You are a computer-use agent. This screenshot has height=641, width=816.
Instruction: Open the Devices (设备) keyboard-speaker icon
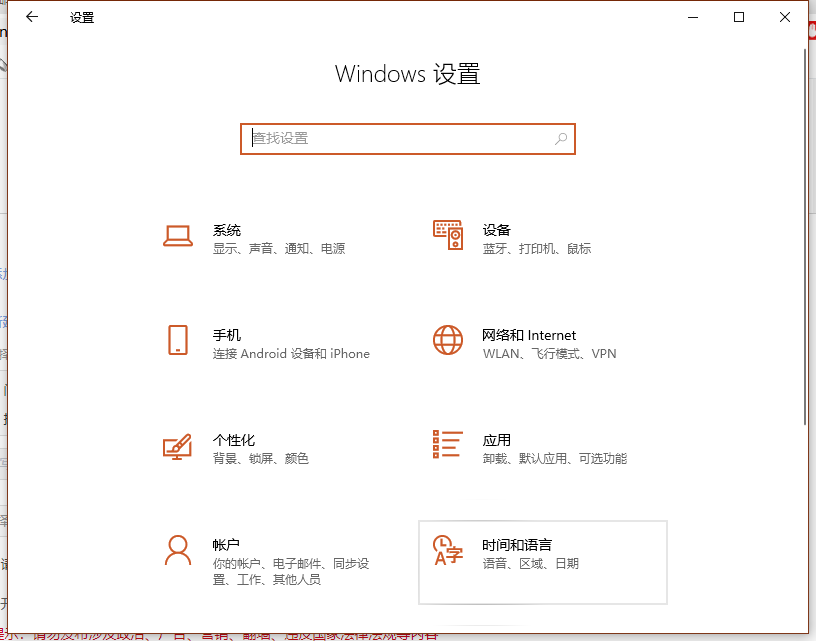click(448, 235)
